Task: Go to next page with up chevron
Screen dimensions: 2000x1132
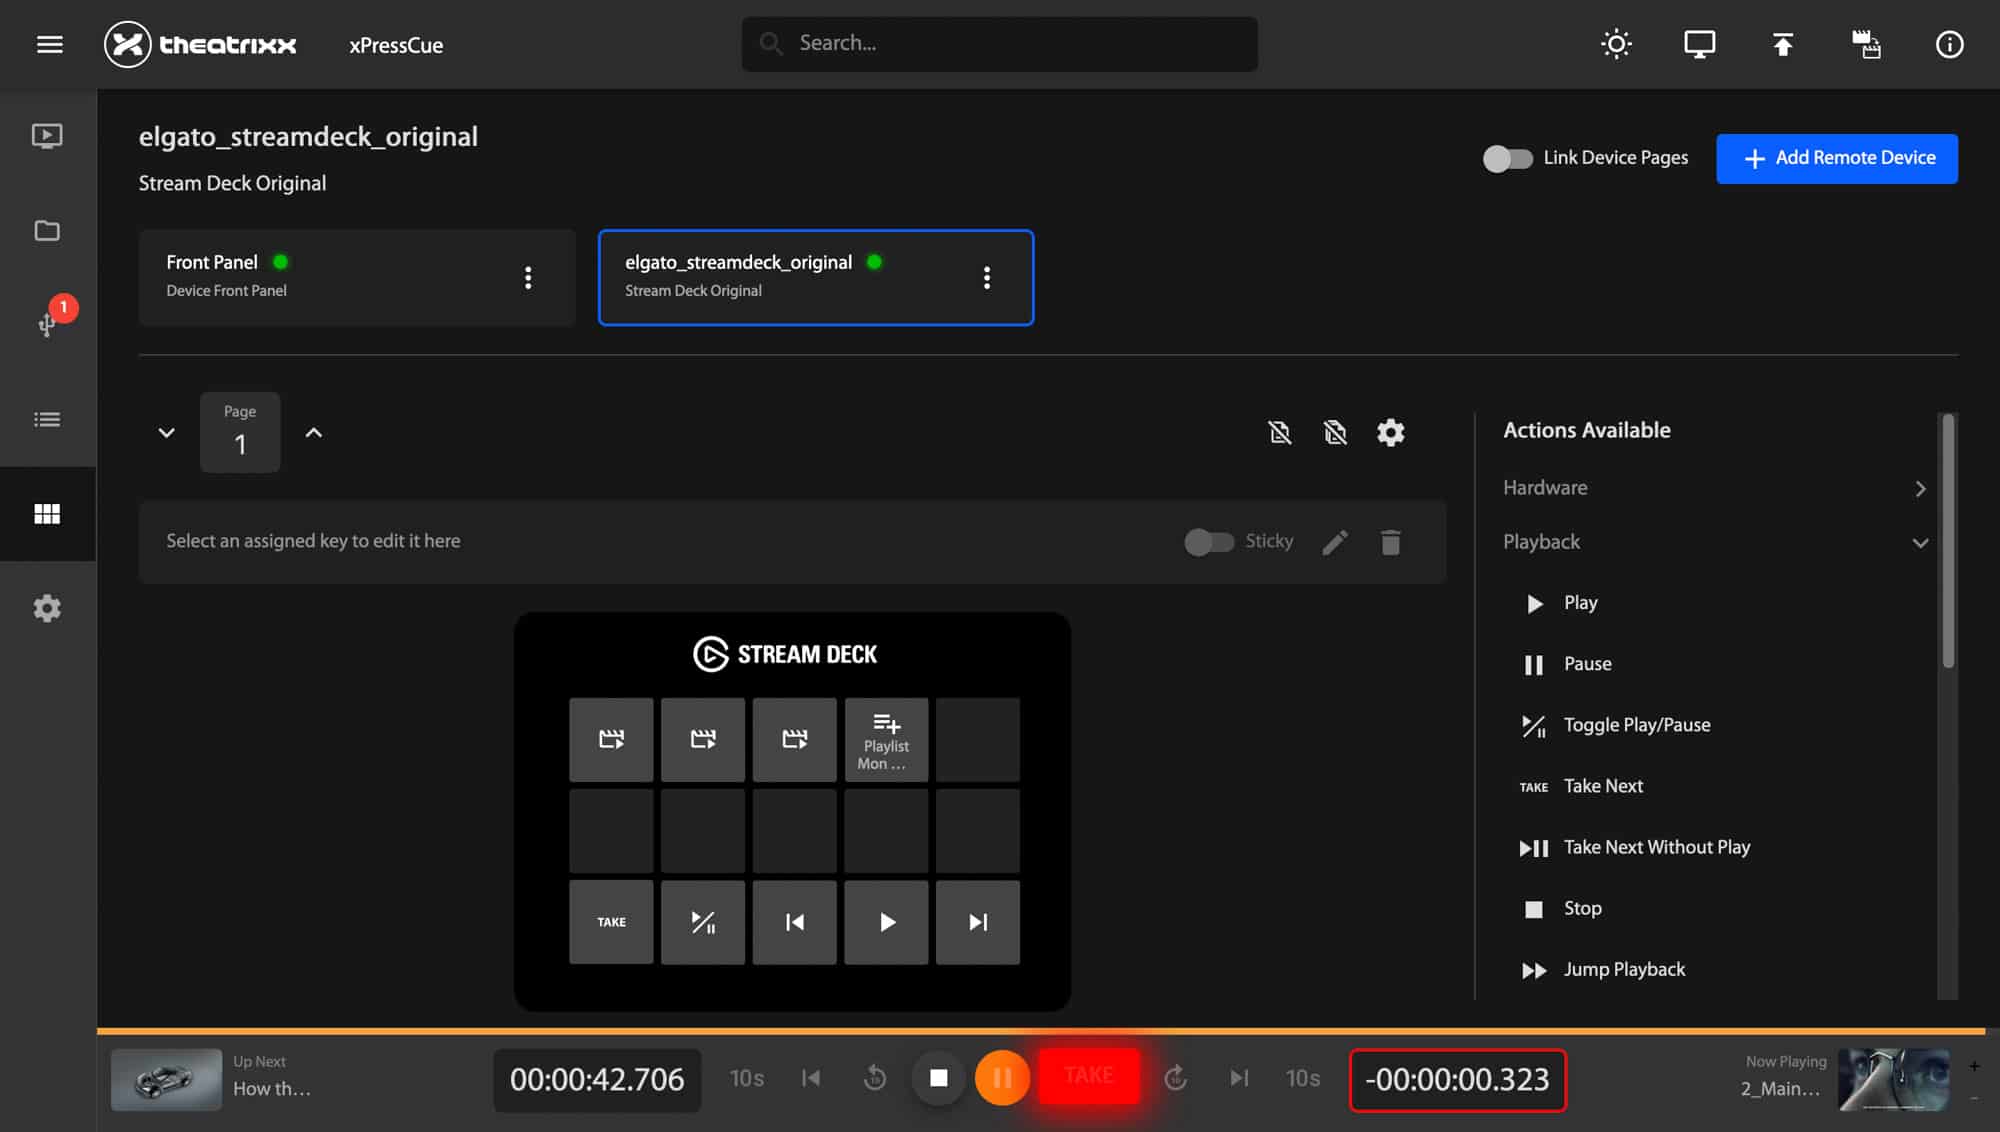Action: click(313, 432)
